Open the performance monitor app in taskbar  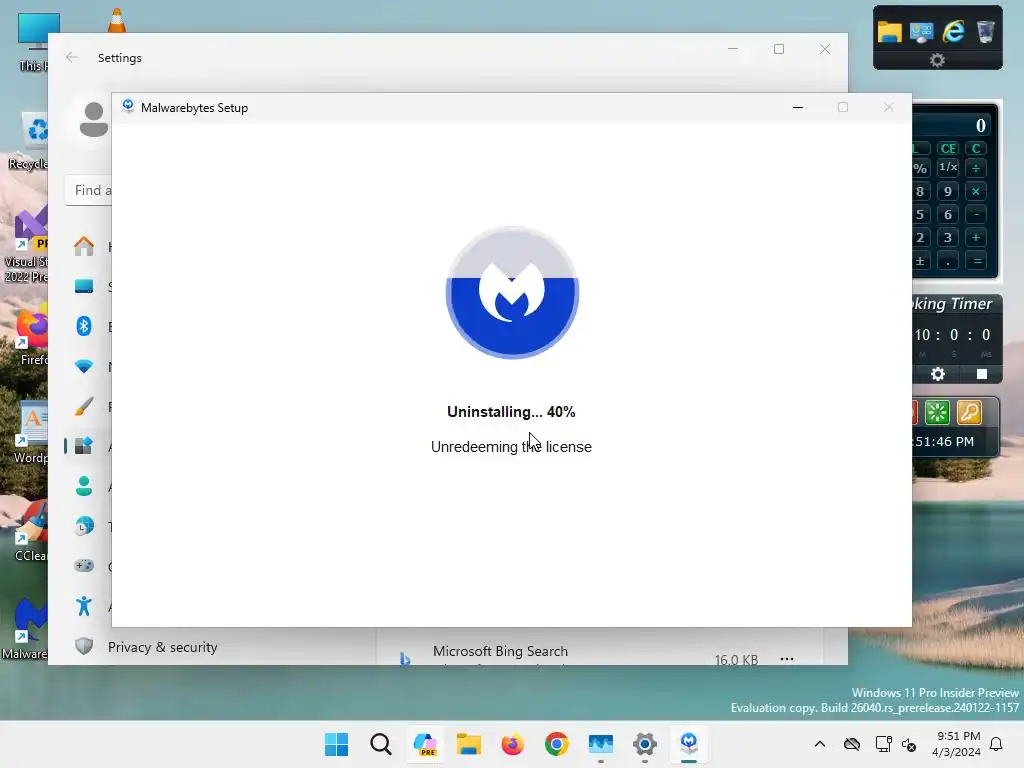coord(601,744)
